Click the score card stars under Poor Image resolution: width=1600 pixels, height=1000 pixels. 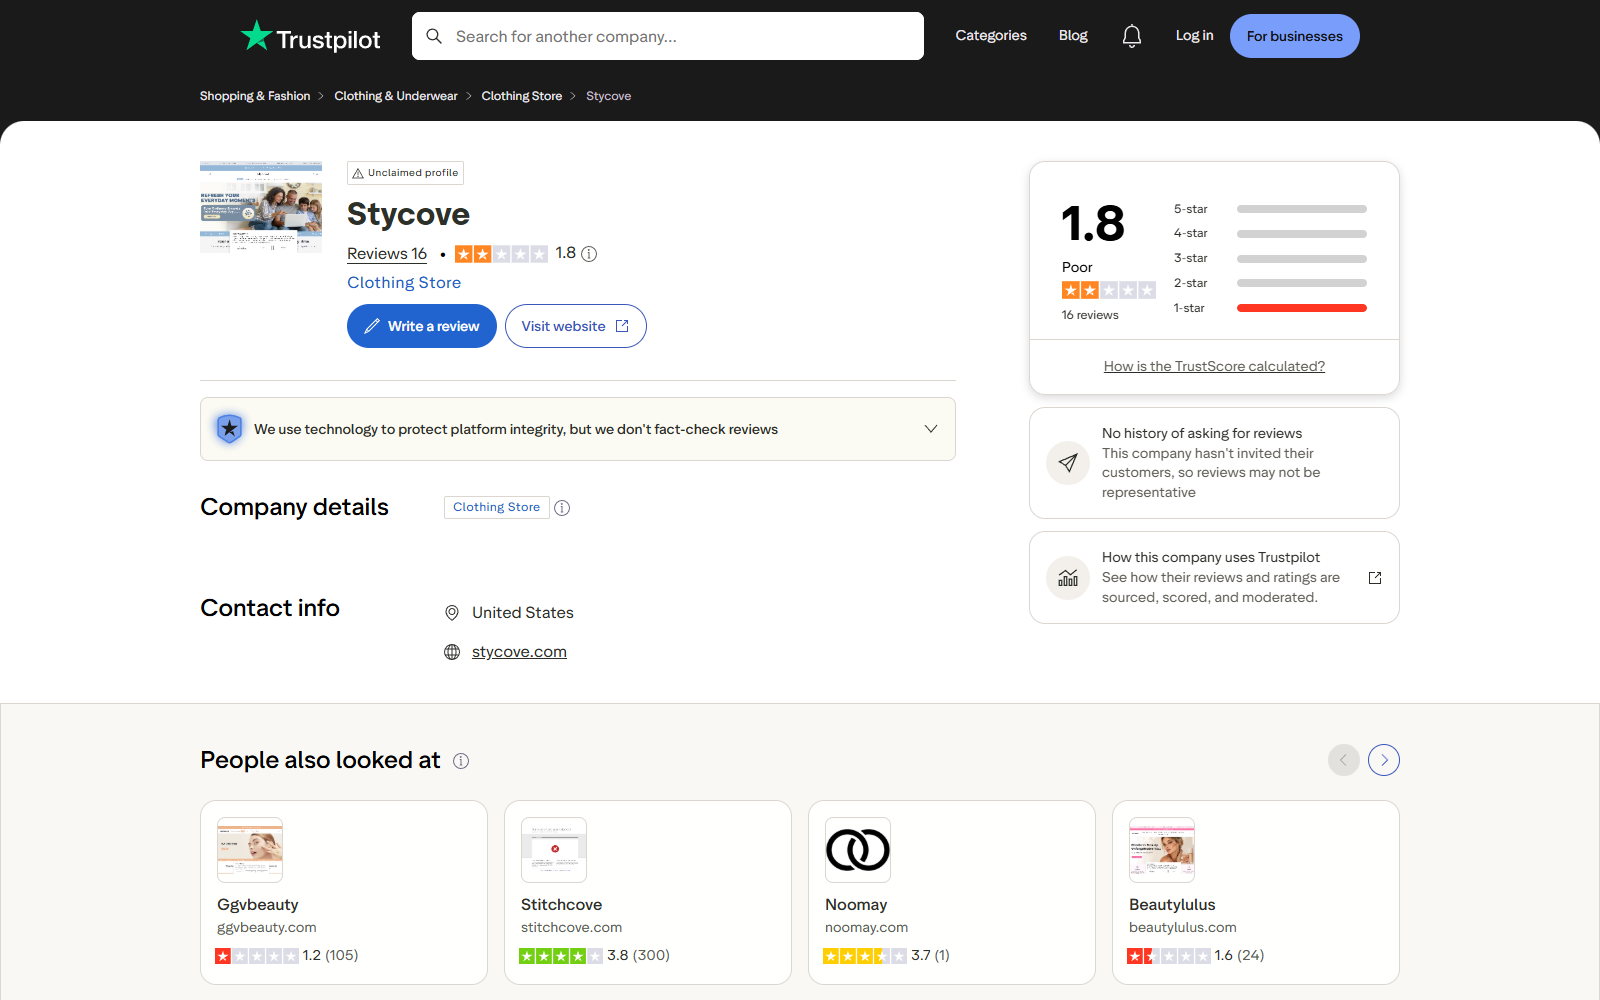click(x=1109, y=290)
